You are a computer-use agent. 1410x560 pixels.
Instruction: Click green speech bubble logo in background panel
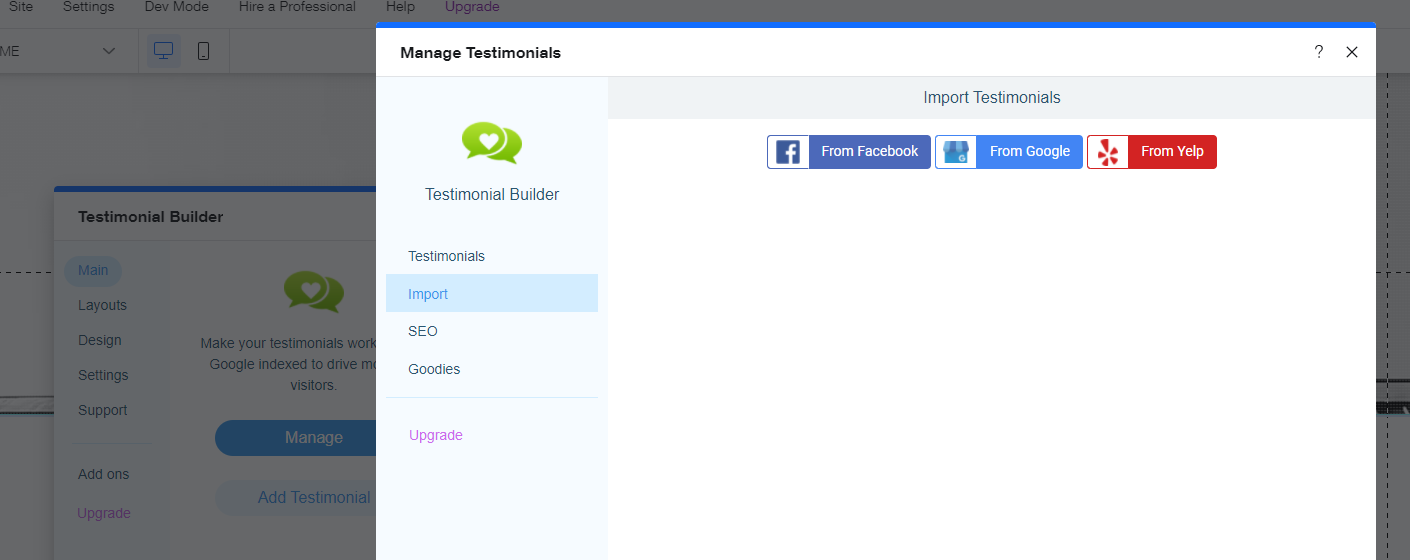coord(314,291)
